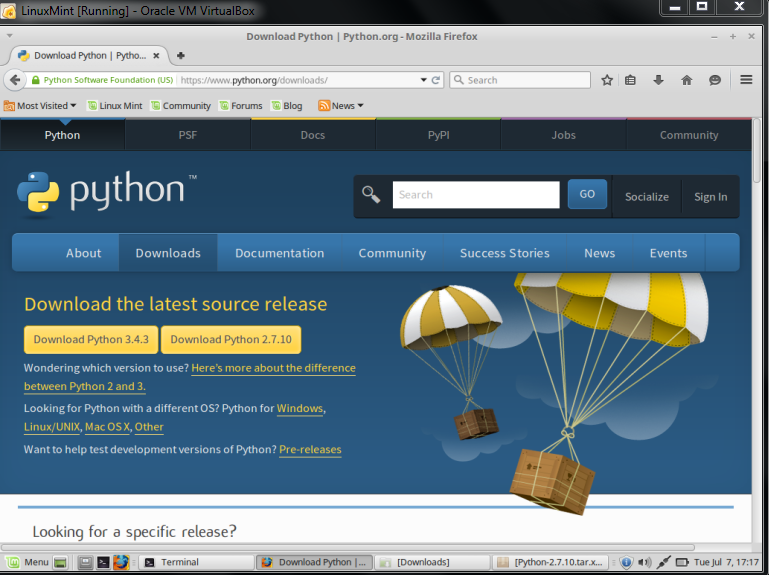The width and height of the screenshot is (769, 575).
Task: Open the Community bookmark in bookmarks toolbar
Action: 181,105
